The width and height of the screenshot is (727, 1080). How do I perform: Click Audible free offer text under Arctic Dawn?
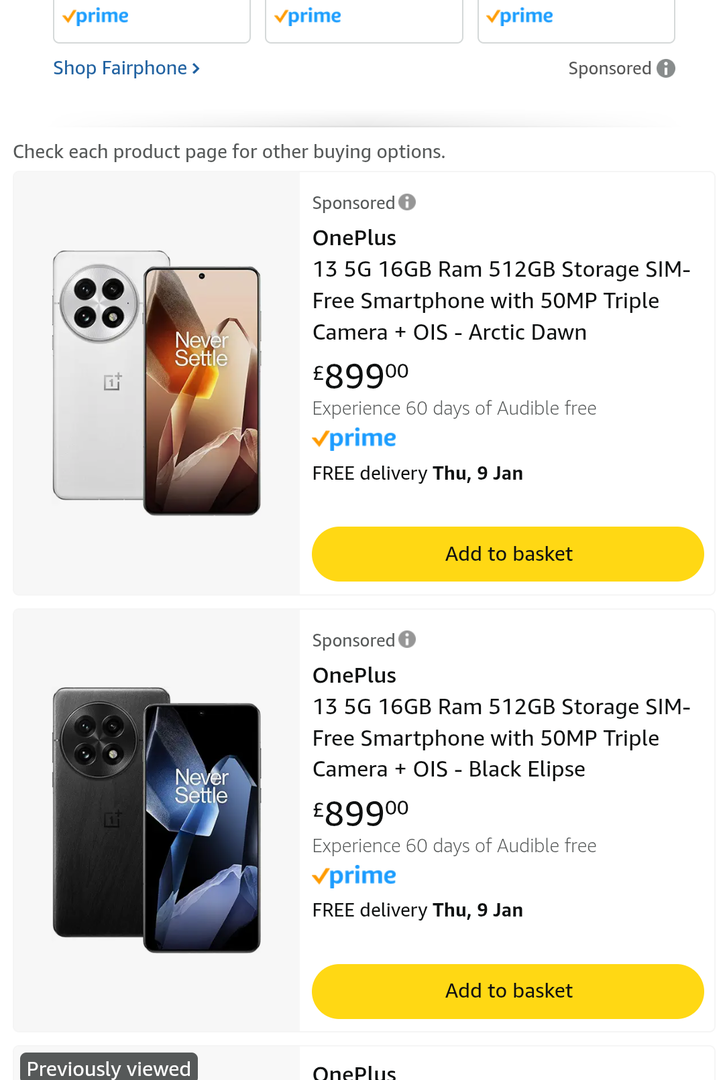pos(454,408)
